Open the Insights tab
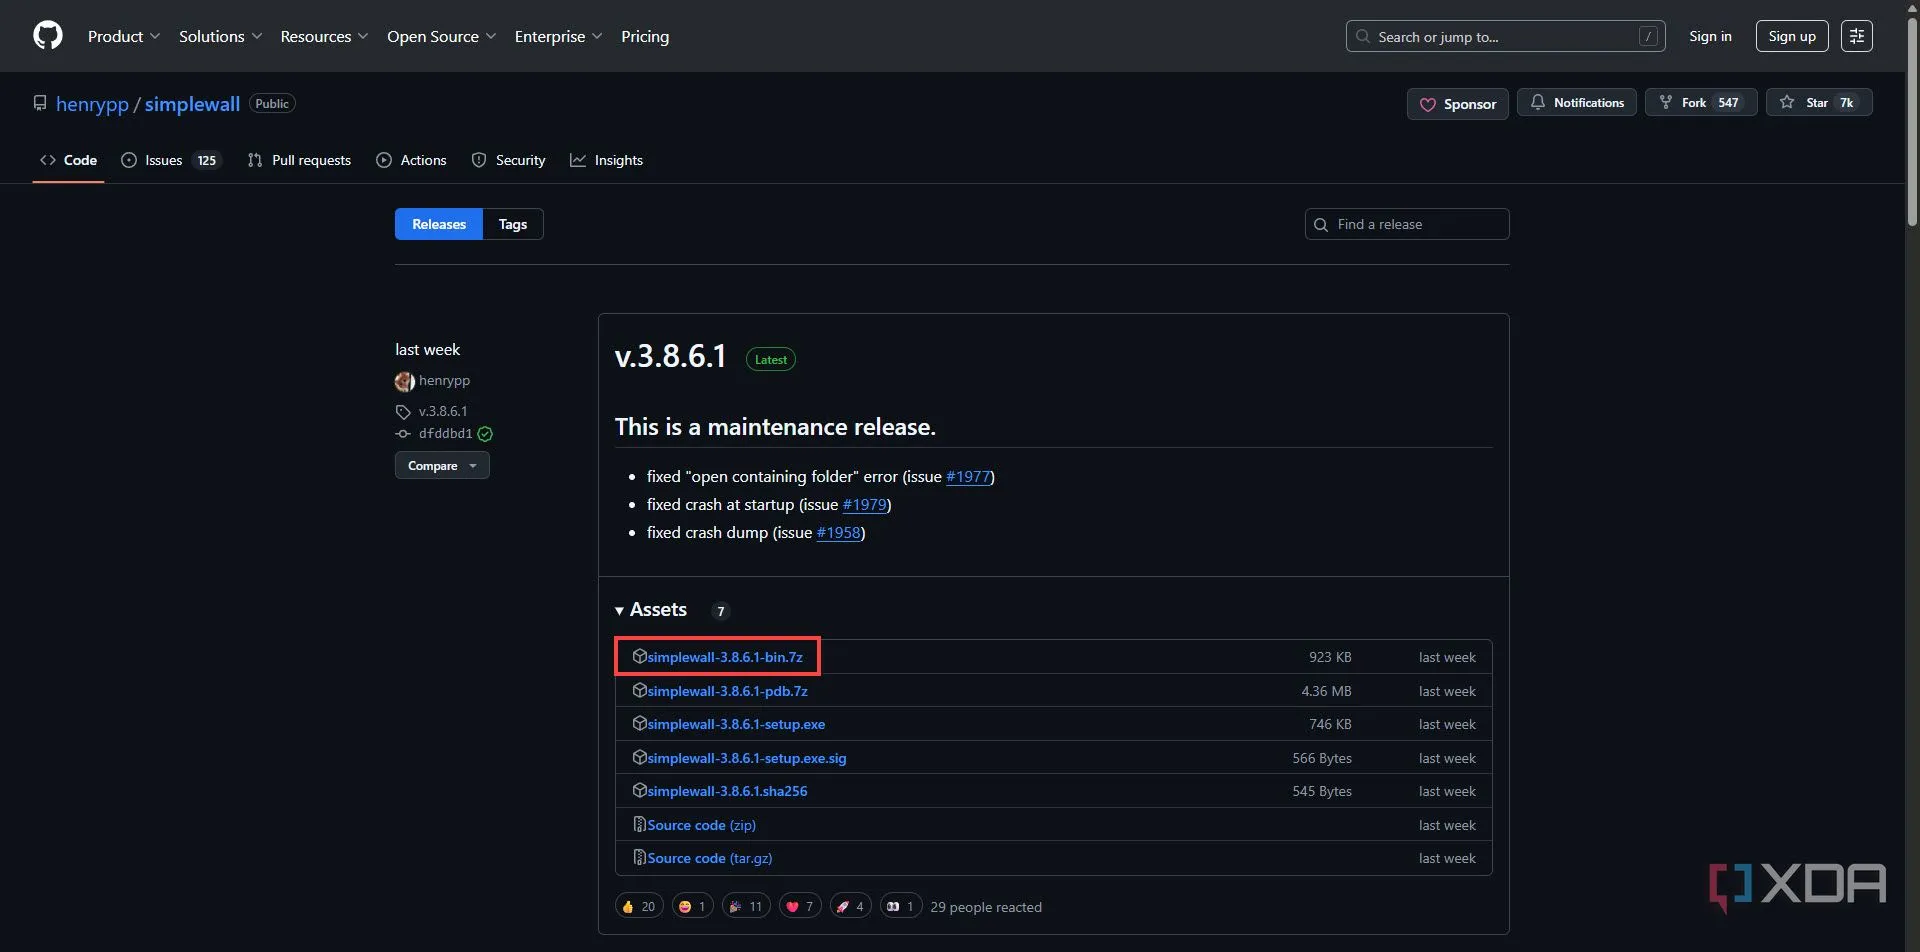Screen dimensions: 1920x952 [606, 160]
